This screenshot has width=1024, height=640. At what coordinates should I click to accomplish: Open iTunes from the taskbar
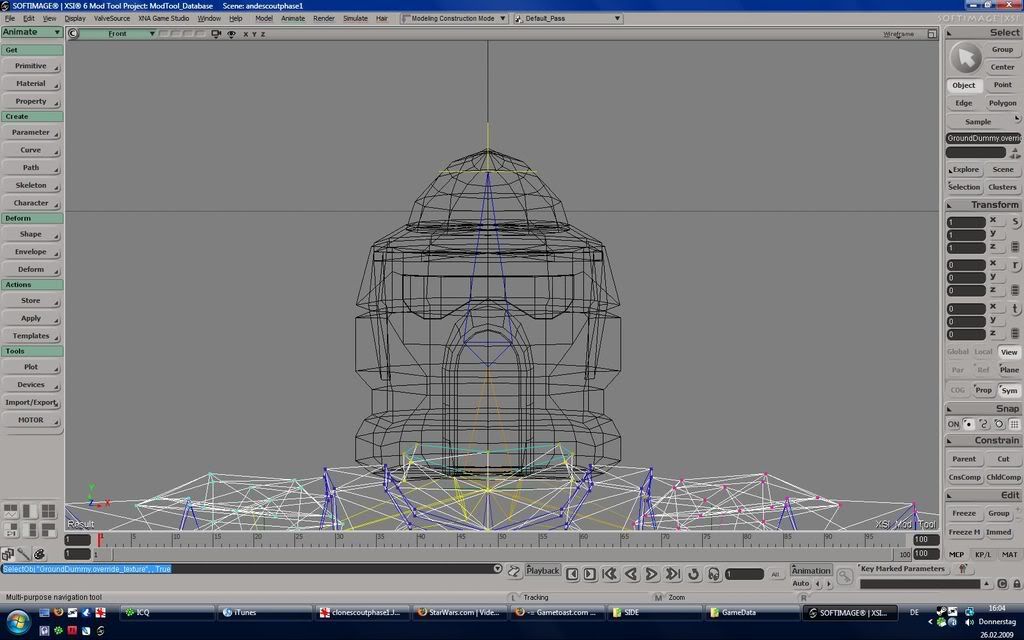coord(263,613)
